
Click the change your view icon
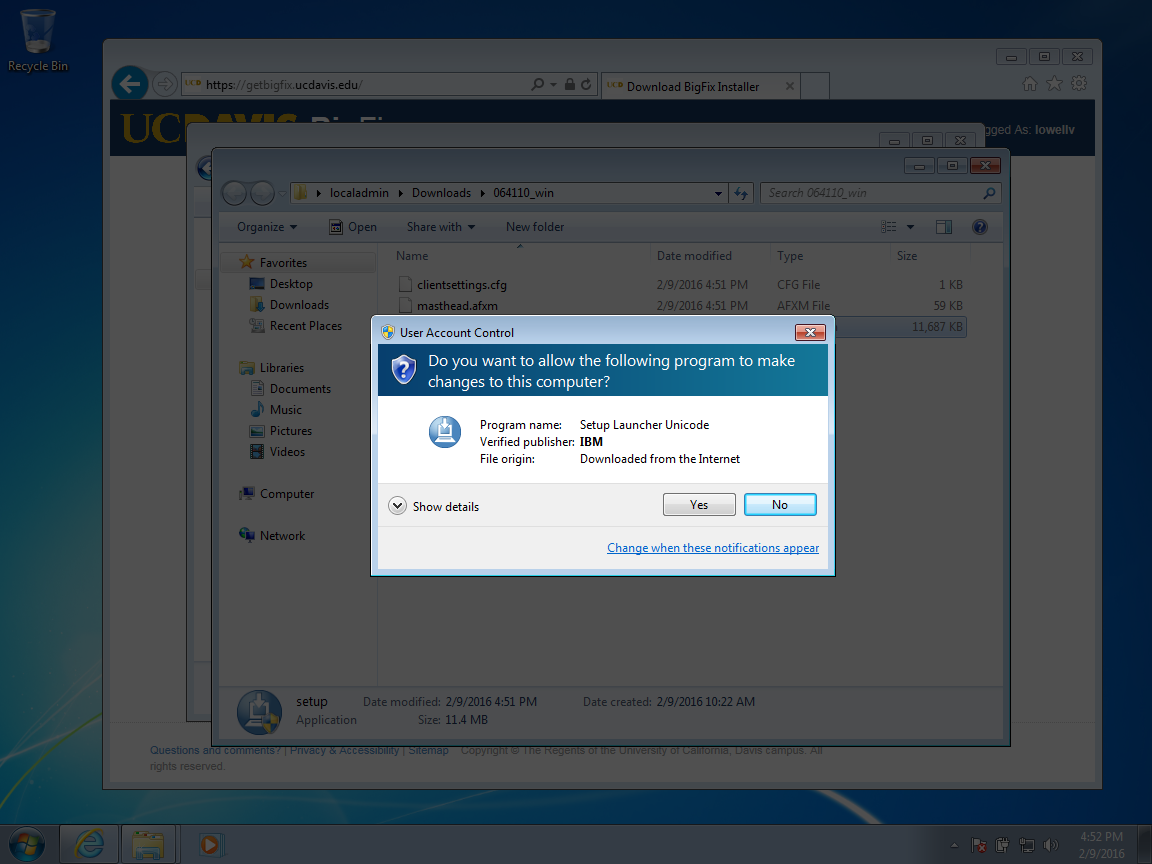click(x=888, y=227)
